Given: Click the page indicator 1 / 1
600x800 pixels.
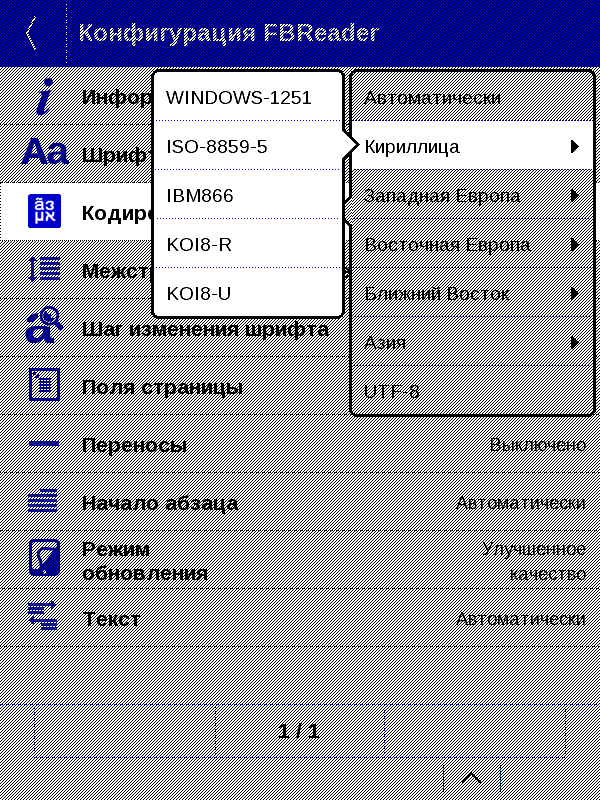Looking at the screenshot, I should pos(299,731).
